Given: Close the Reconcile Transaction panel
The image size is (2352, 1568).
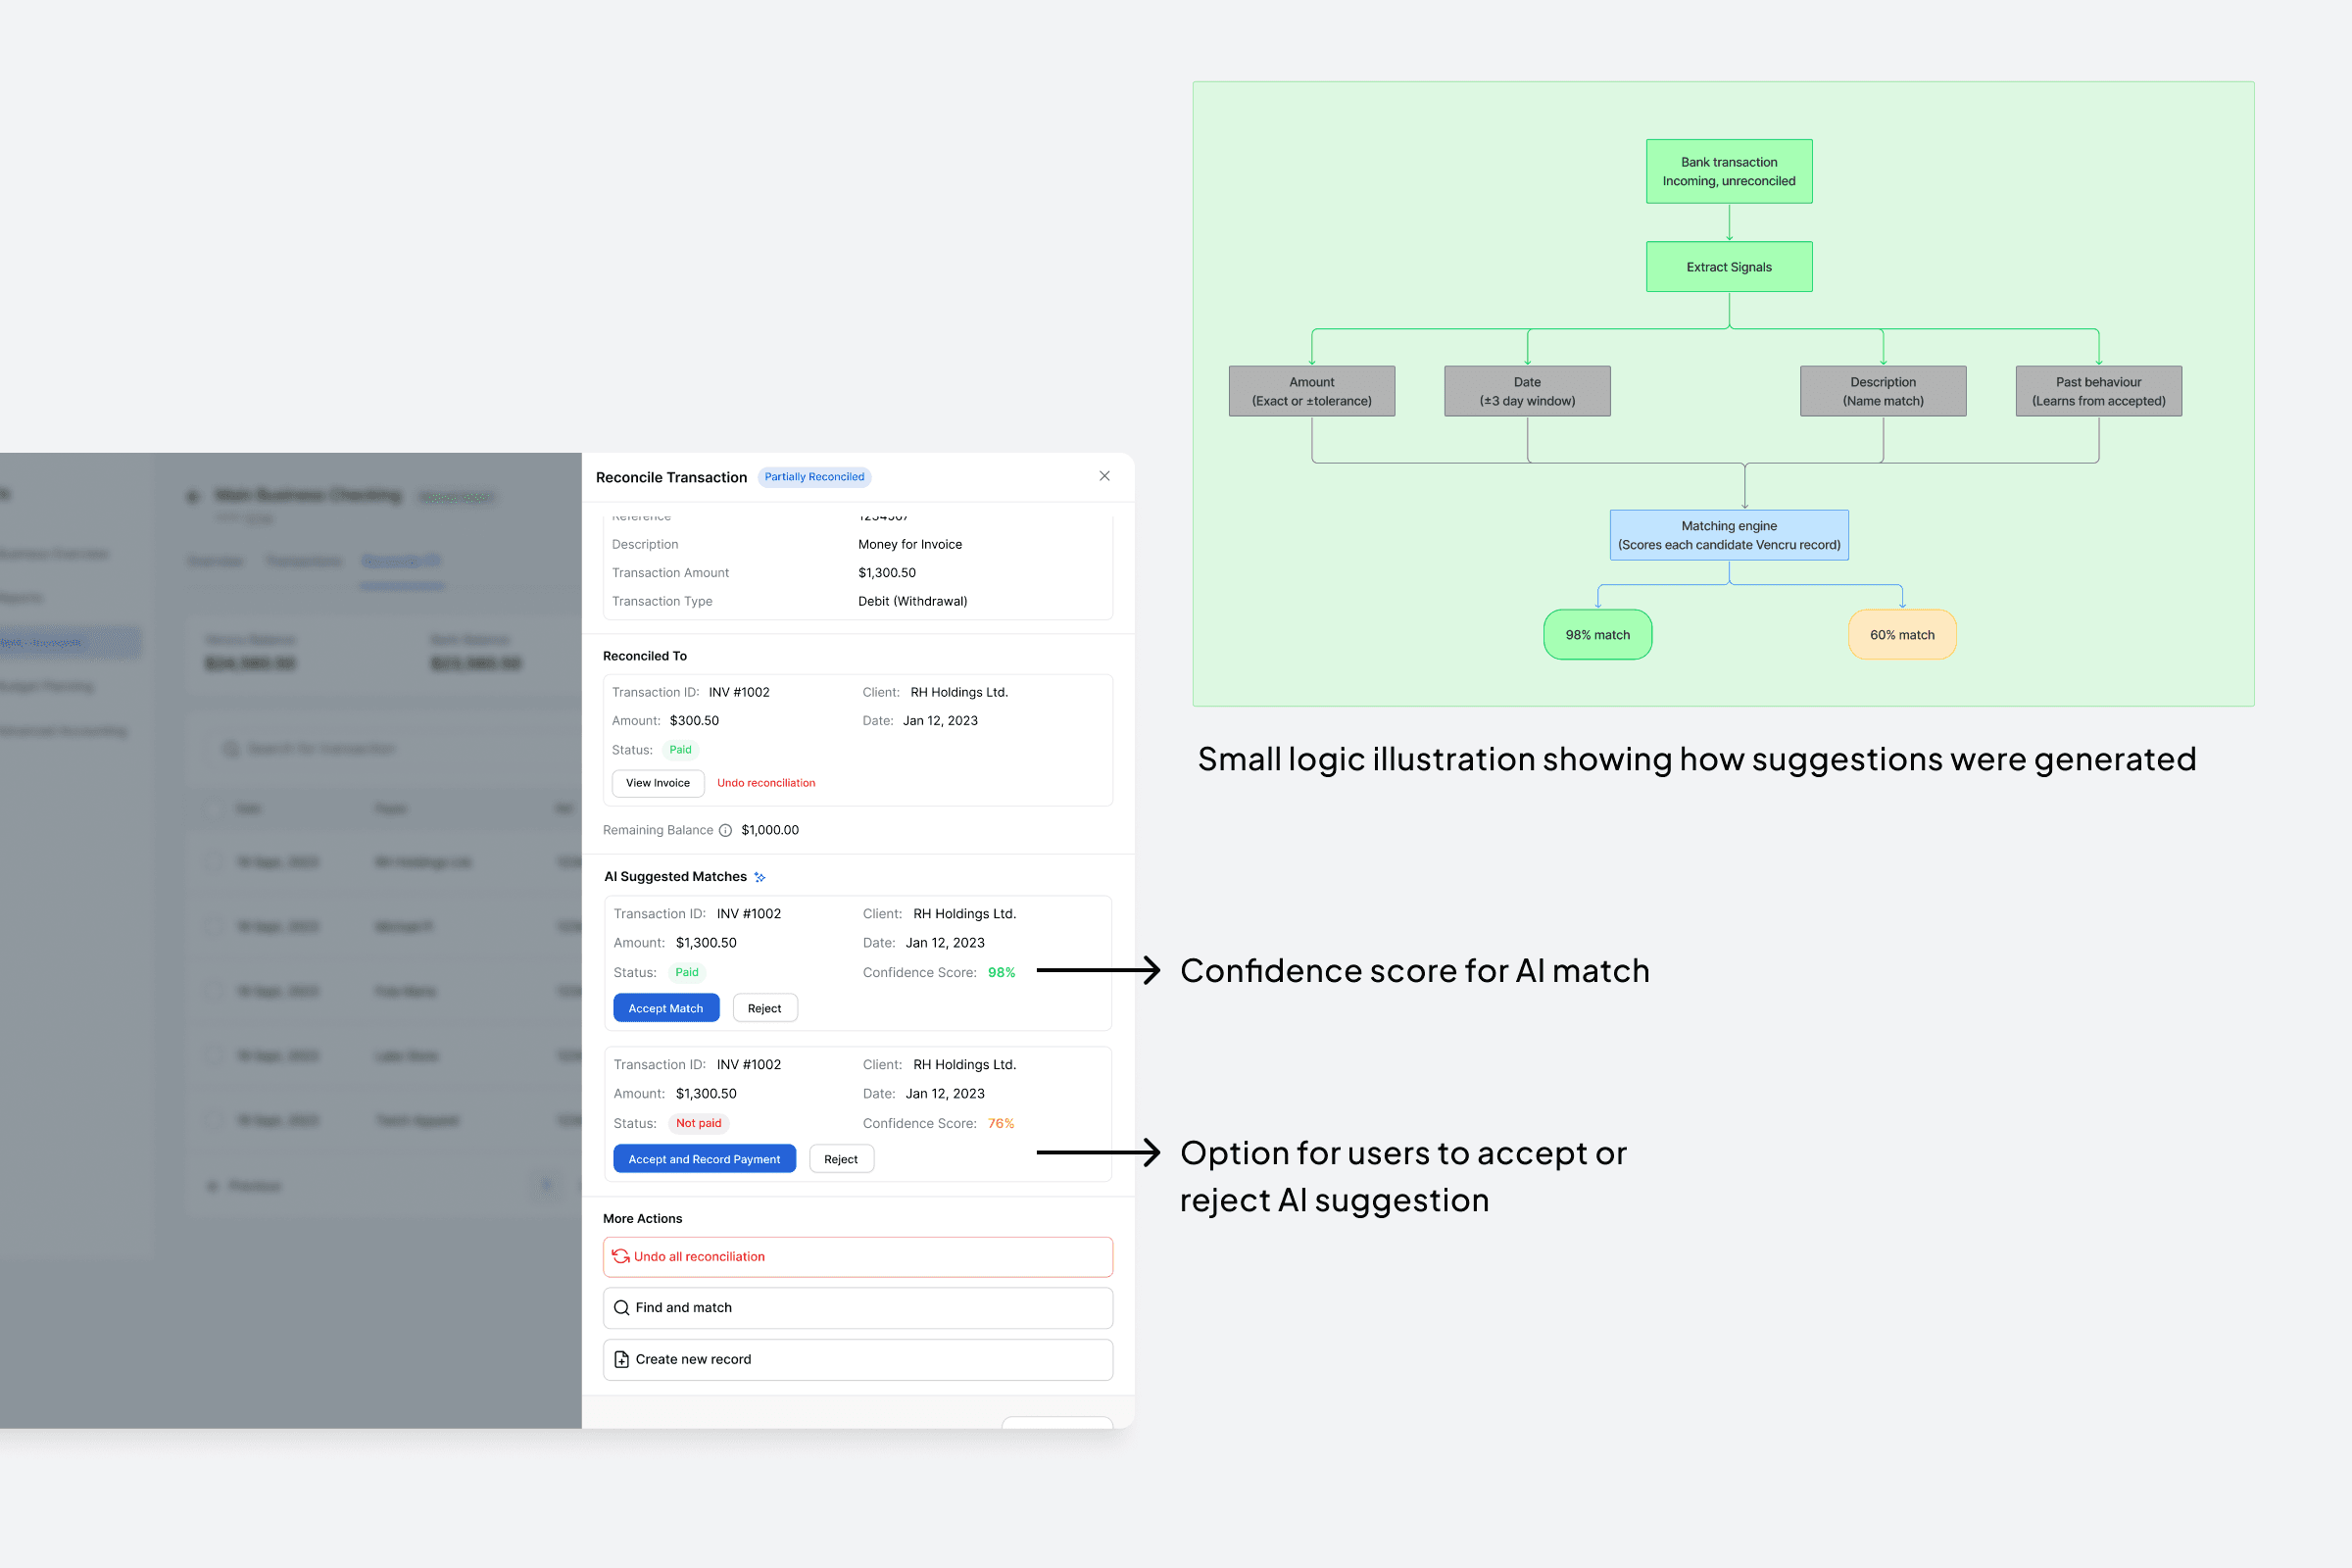Looking at the screenshot, I should tap(1104, 476).
